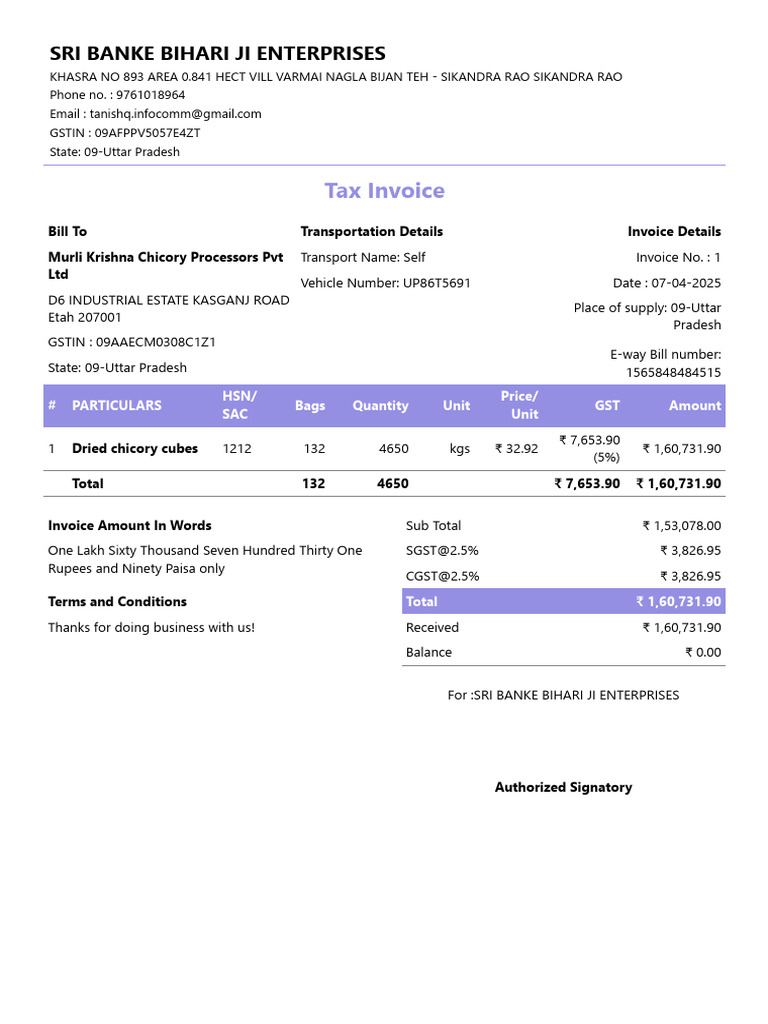The height and width of the screenshot is (1024, 768).
Task: Click the CGST@2.5% label
Action: 443,576
